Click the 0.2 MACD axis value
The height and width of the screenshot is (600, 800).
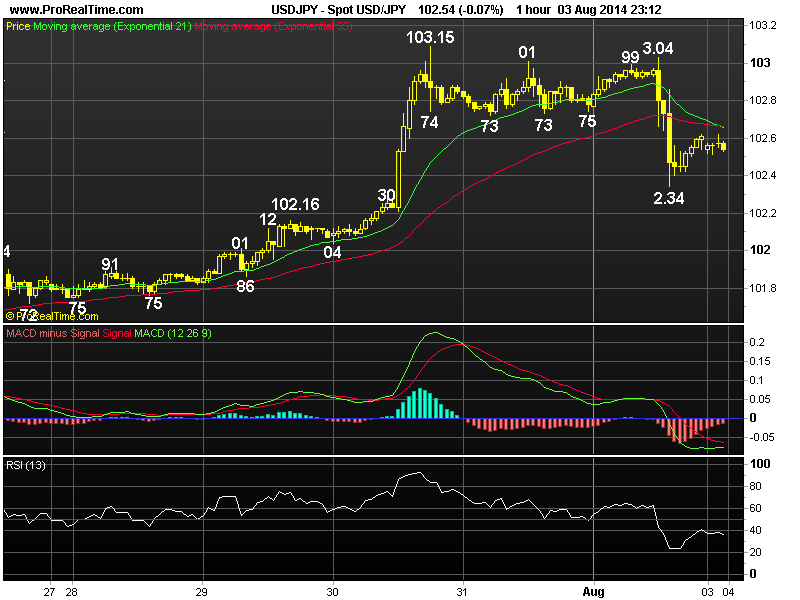757,342
